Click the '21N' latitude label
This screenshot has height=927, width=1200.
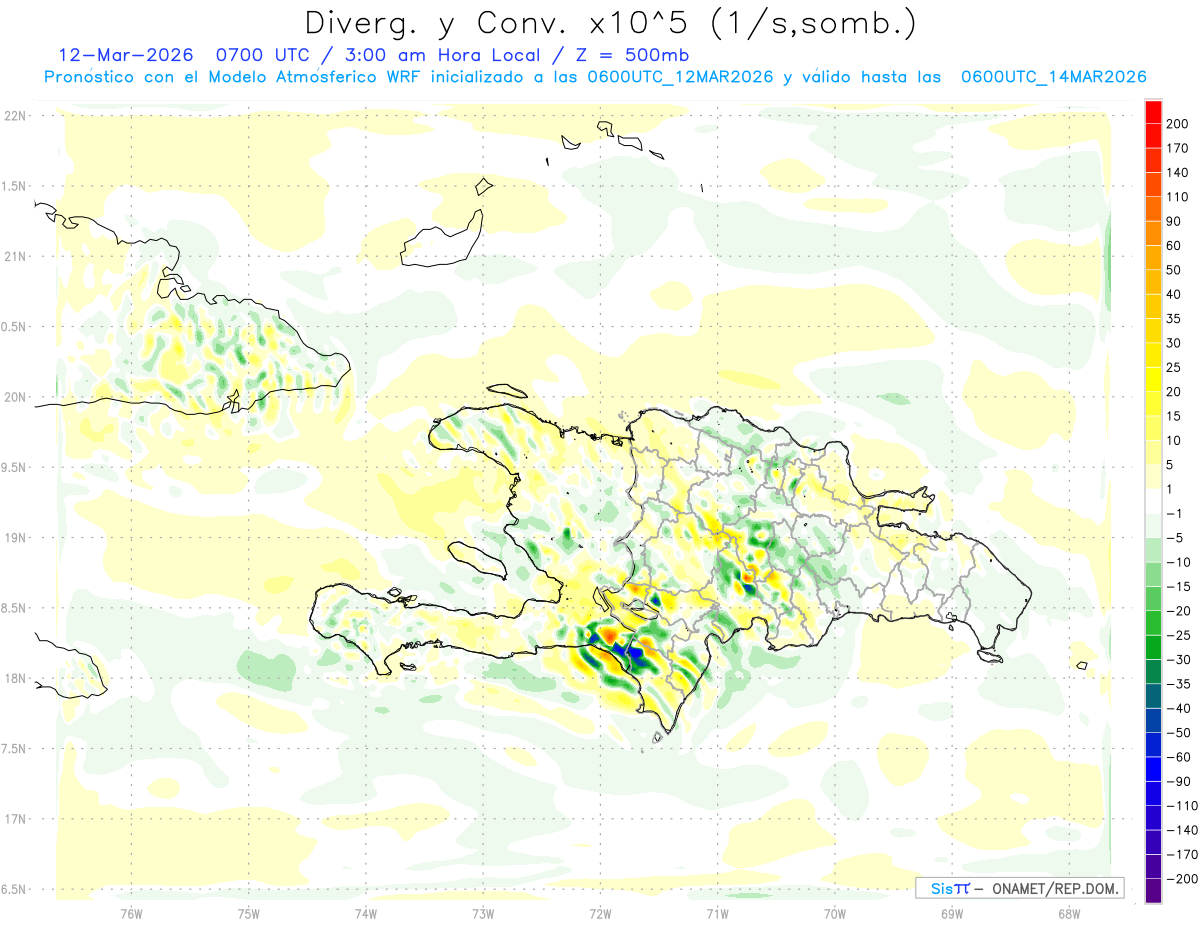(15, 257)
